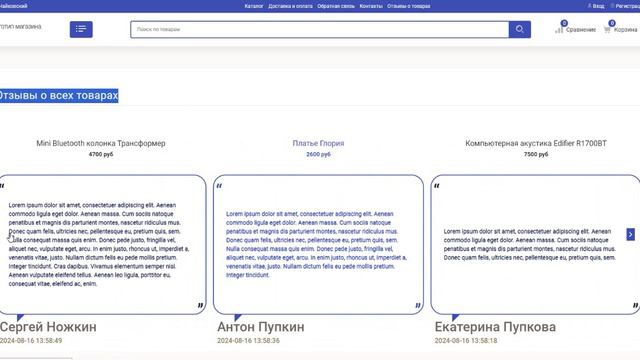
Task: Click the Отзывы о всех товарах heading
Action: coord(59,96)
